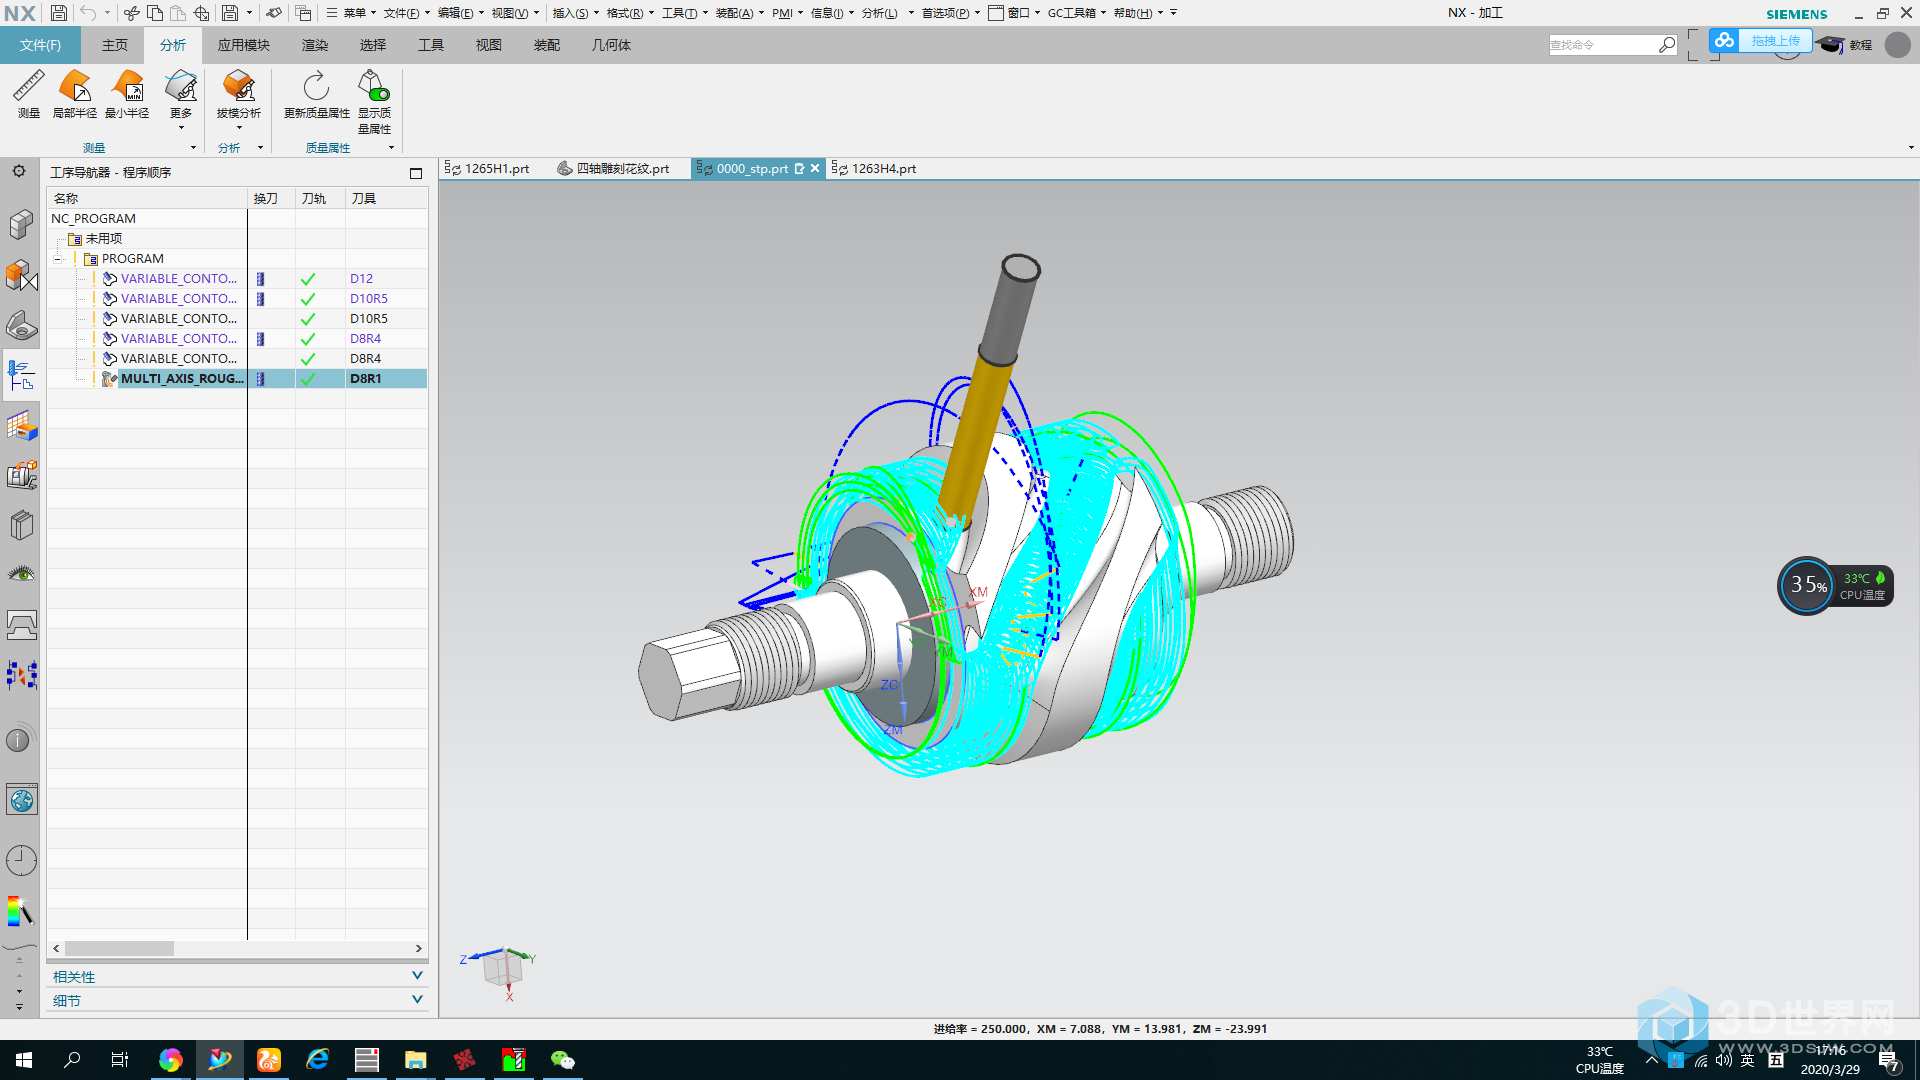Image resolution: width=1920 pixels, height=1080 pixels.
Task: Click the 查找命令 search input field
Action: tap(1603, 45)
